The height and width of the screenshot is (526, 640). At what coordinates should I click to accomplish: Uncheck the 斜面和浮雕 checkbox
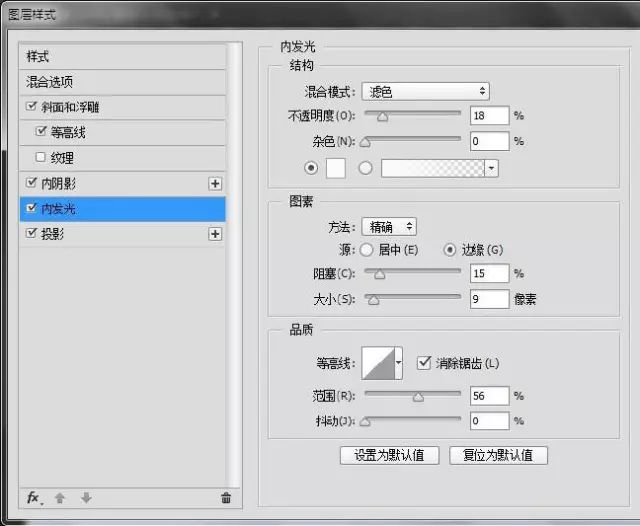point(31,107)
